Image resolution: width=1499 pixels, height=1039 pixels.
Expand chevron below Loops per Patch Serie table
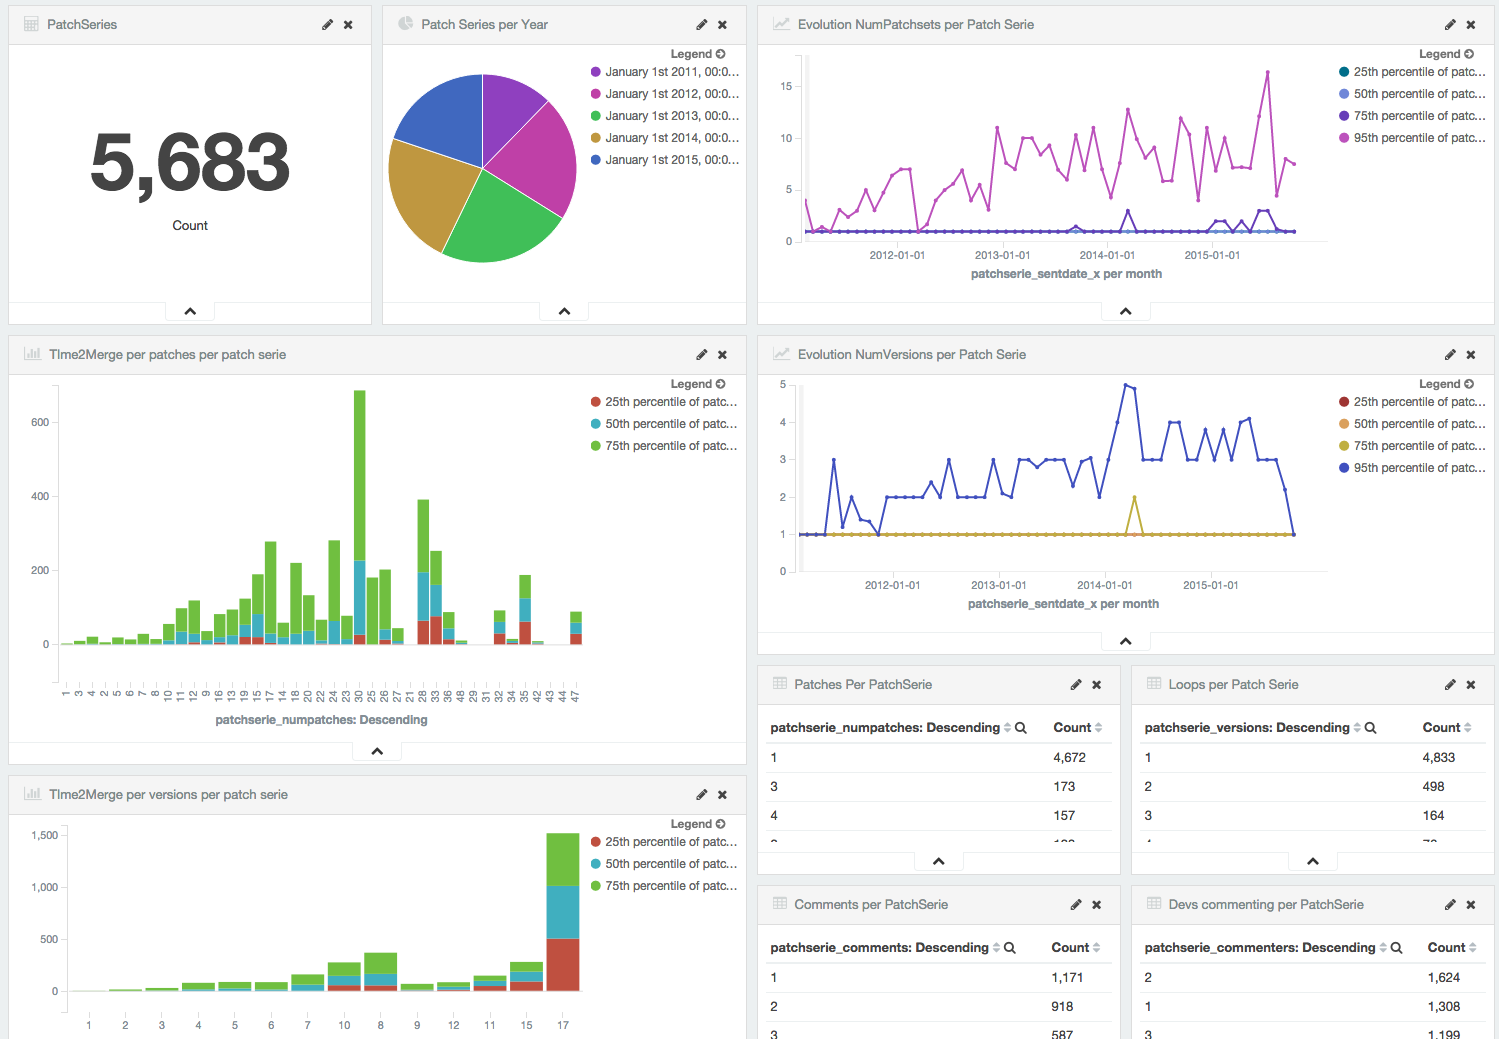[x=1313, y=861]
